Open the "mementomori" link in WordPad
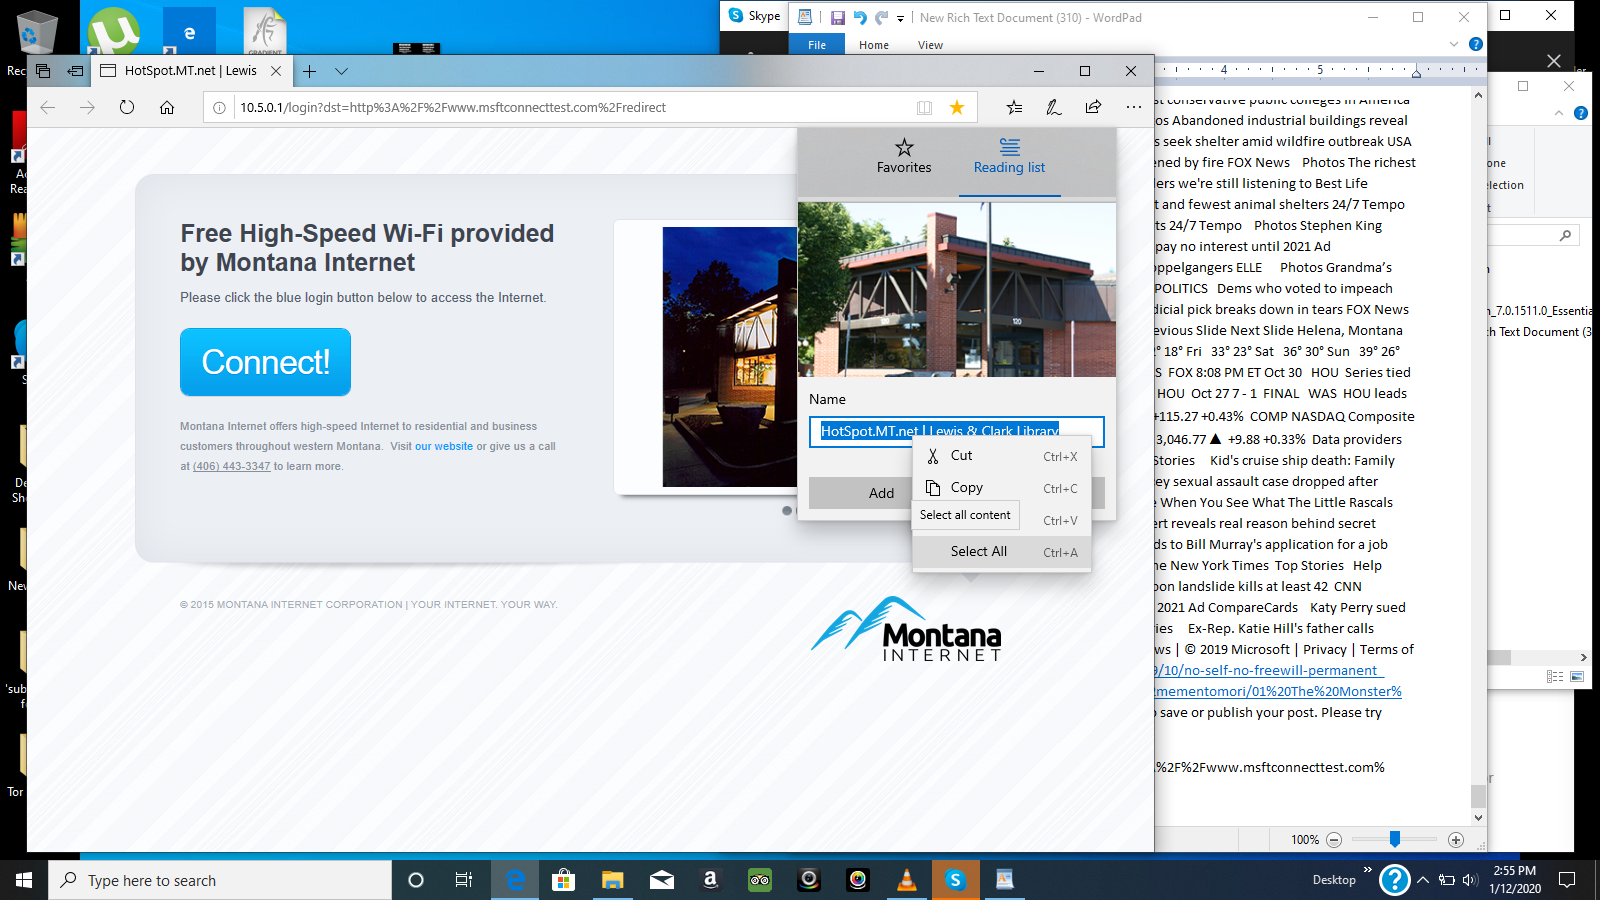Screen dimensions: 1600x900 [1278, 691]
